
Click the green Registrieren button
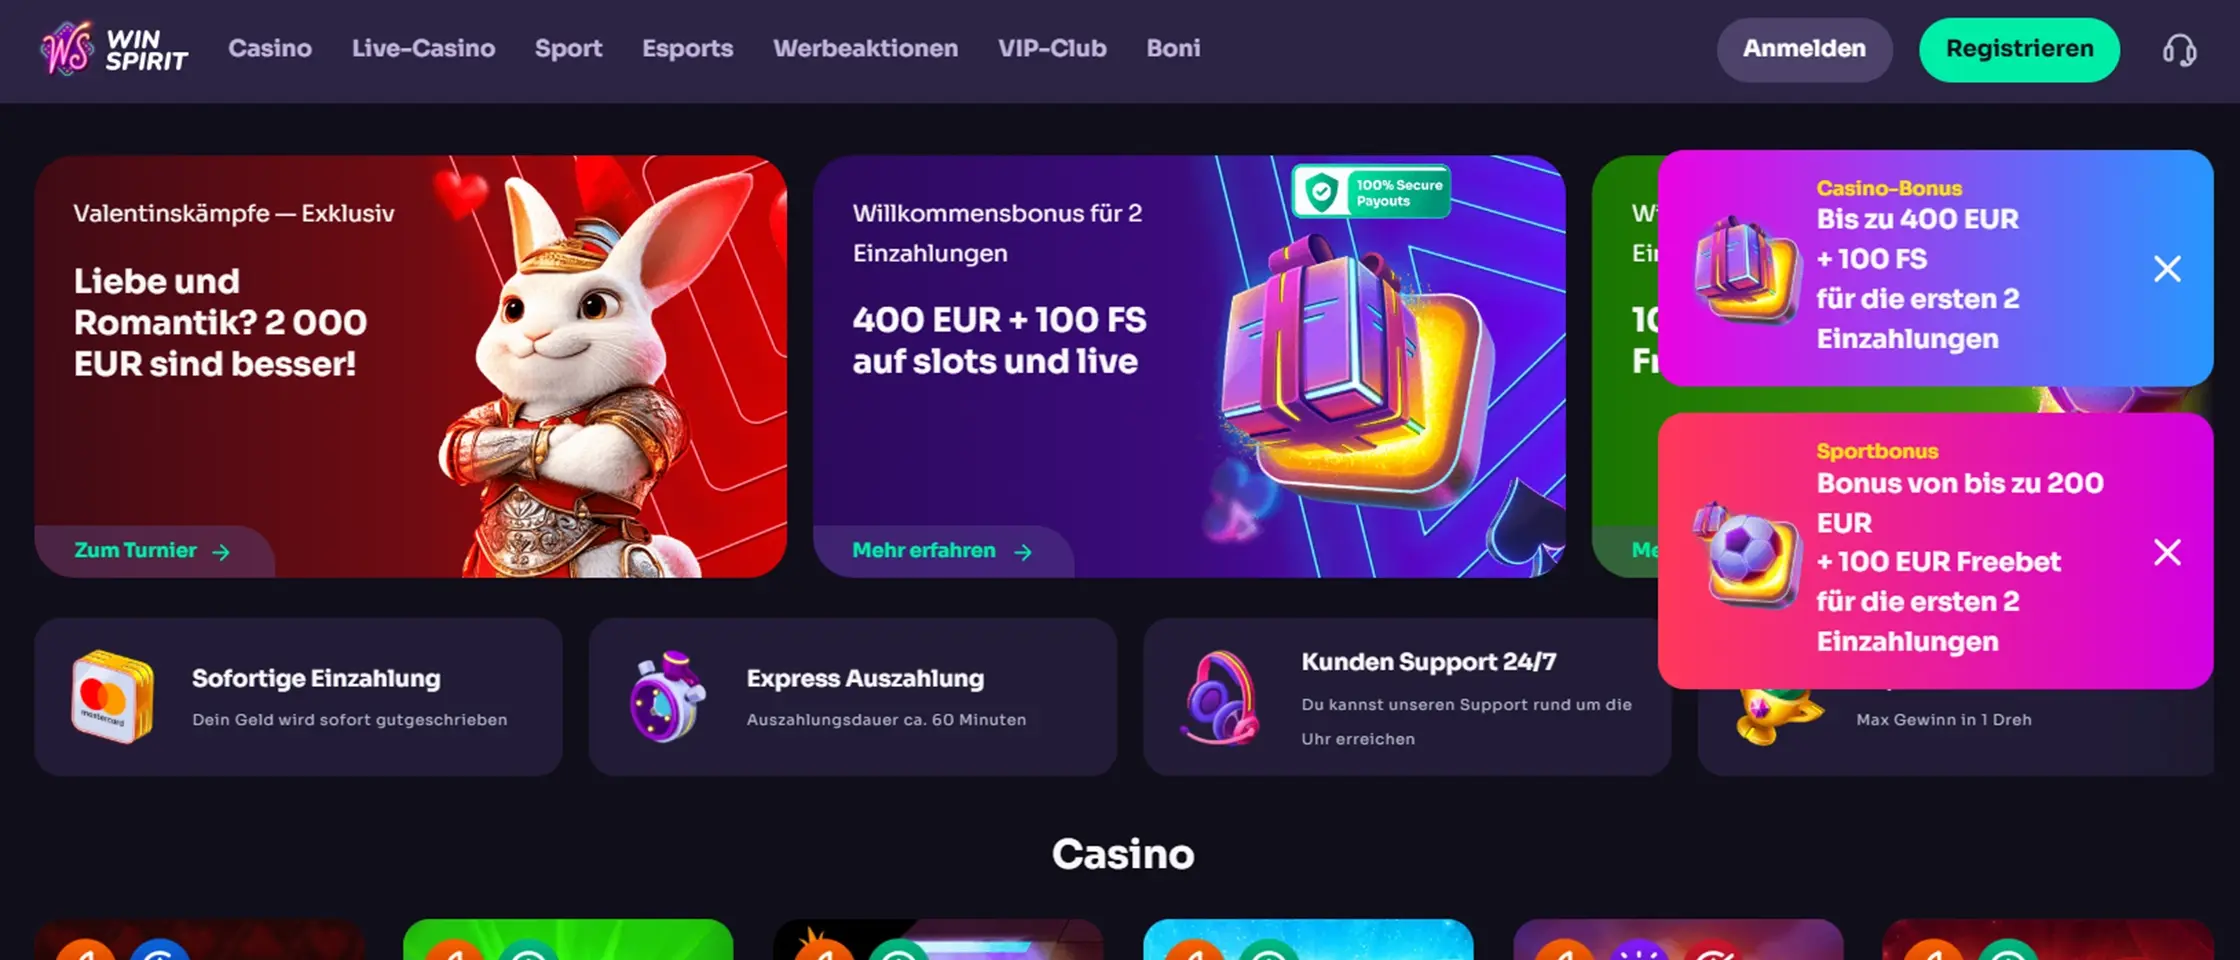(x=2019, y=49)
